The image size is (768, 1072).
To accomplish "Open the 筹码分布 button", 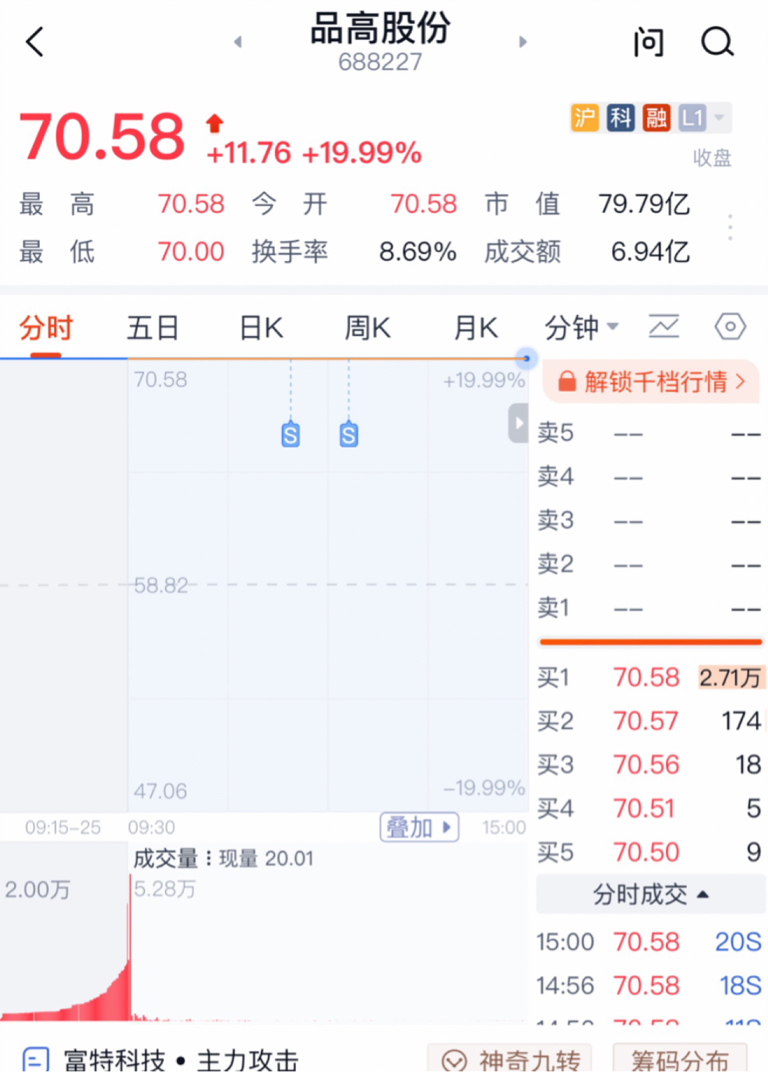I will tap(680, 1059).
